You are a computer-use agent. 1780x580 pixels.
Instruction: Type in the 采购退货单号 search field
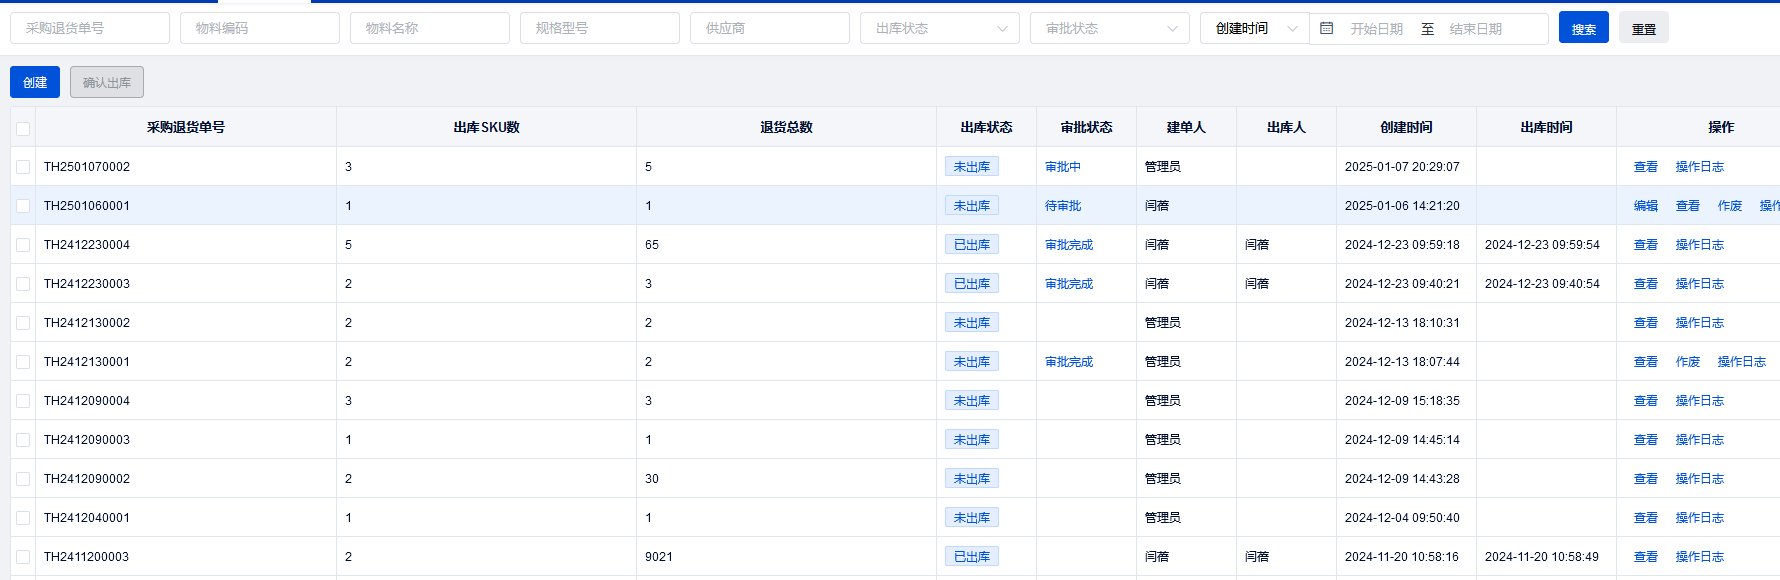pyautogui.click(x=90, y=29)
